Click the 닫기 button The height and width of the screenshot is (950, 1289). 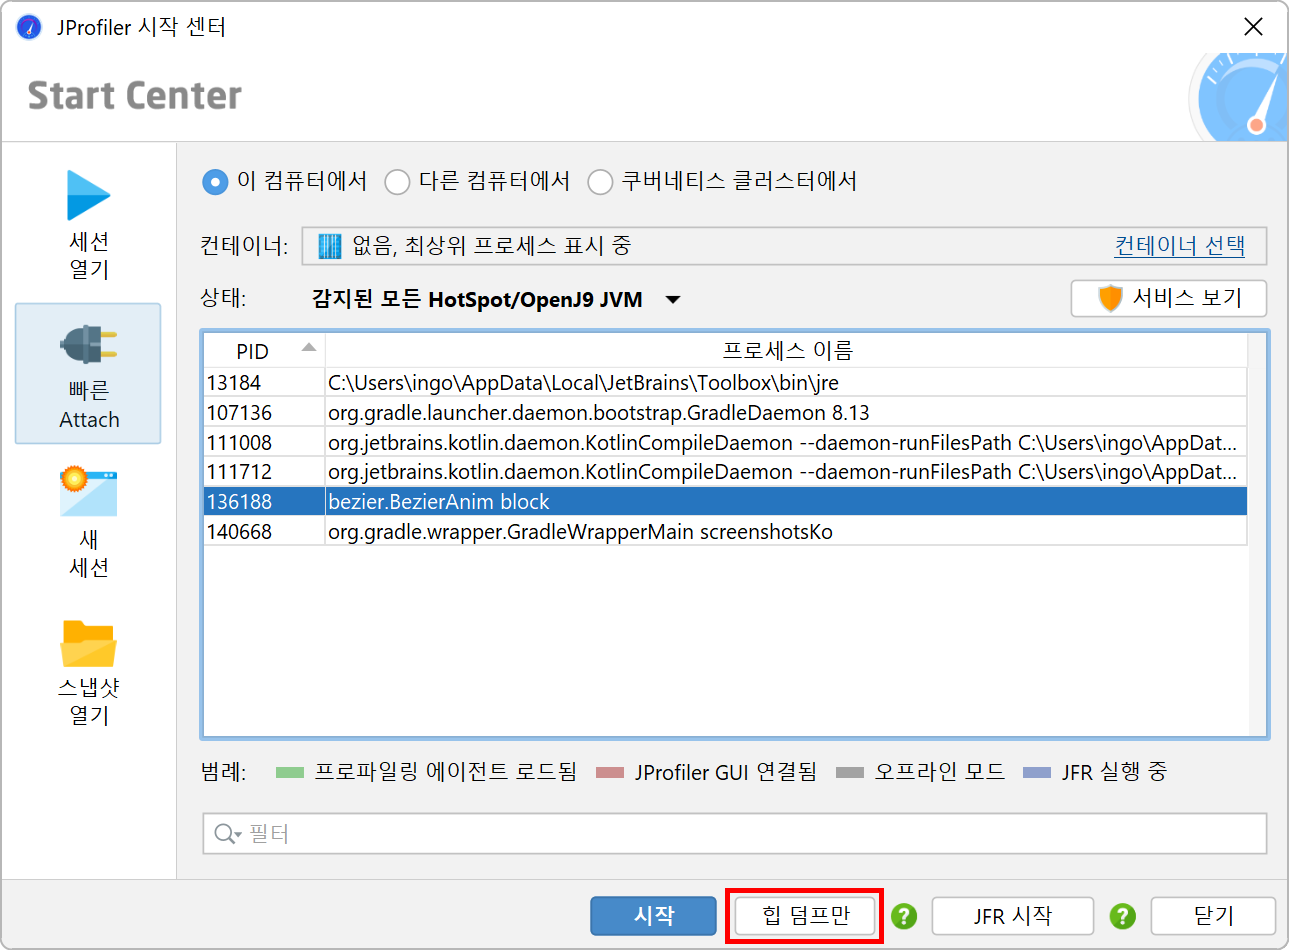pyautogui.click(x=1213, y=916)
